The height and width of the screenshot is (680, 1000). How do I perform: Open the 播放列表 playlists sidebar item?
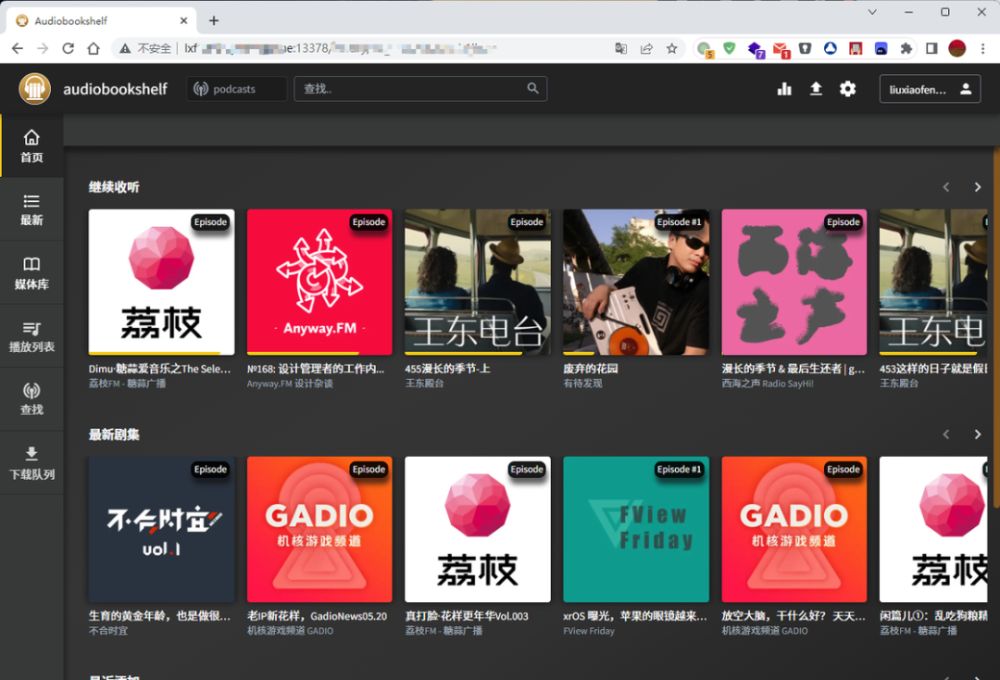pos(32,336)
